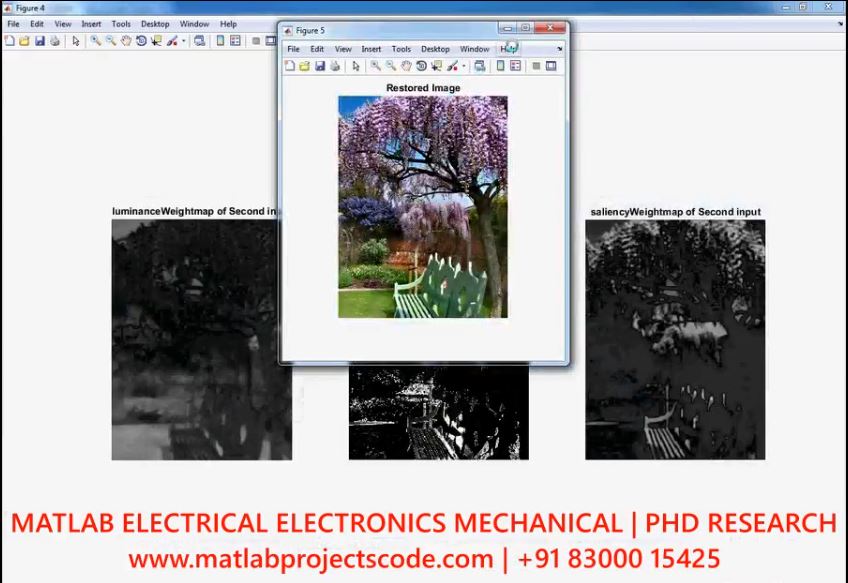Toggle Data Cursor tool in Figure 5
The width and height of the screenshot is (848, 583).
[x=436, y=66]
